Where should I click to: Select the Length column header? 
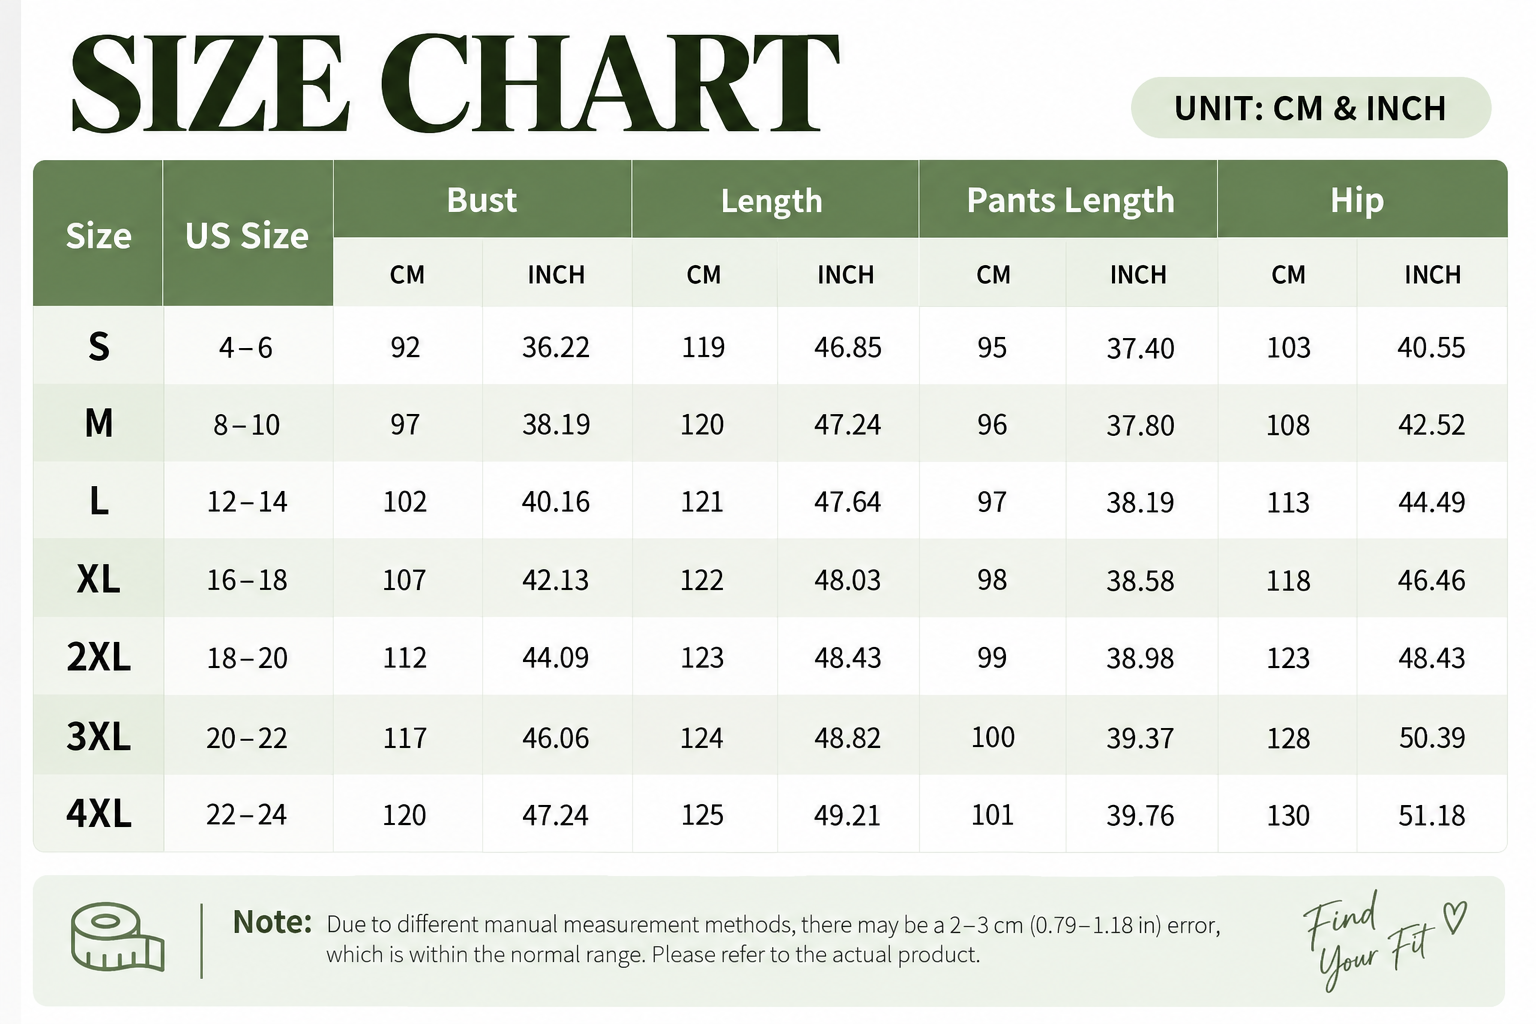771,200
